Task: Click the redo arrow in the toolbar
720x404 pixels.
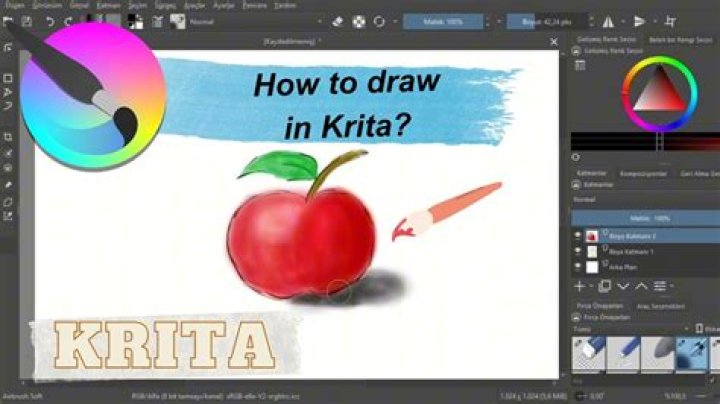Action: (67, 21)
